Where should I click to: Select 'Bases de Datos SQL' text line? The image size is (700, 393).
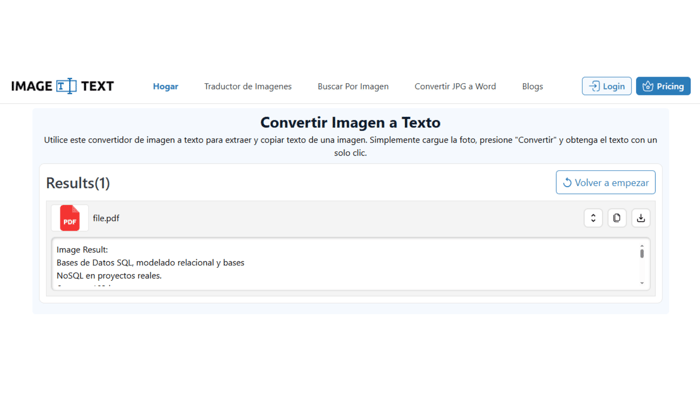(x=150, y=263)
